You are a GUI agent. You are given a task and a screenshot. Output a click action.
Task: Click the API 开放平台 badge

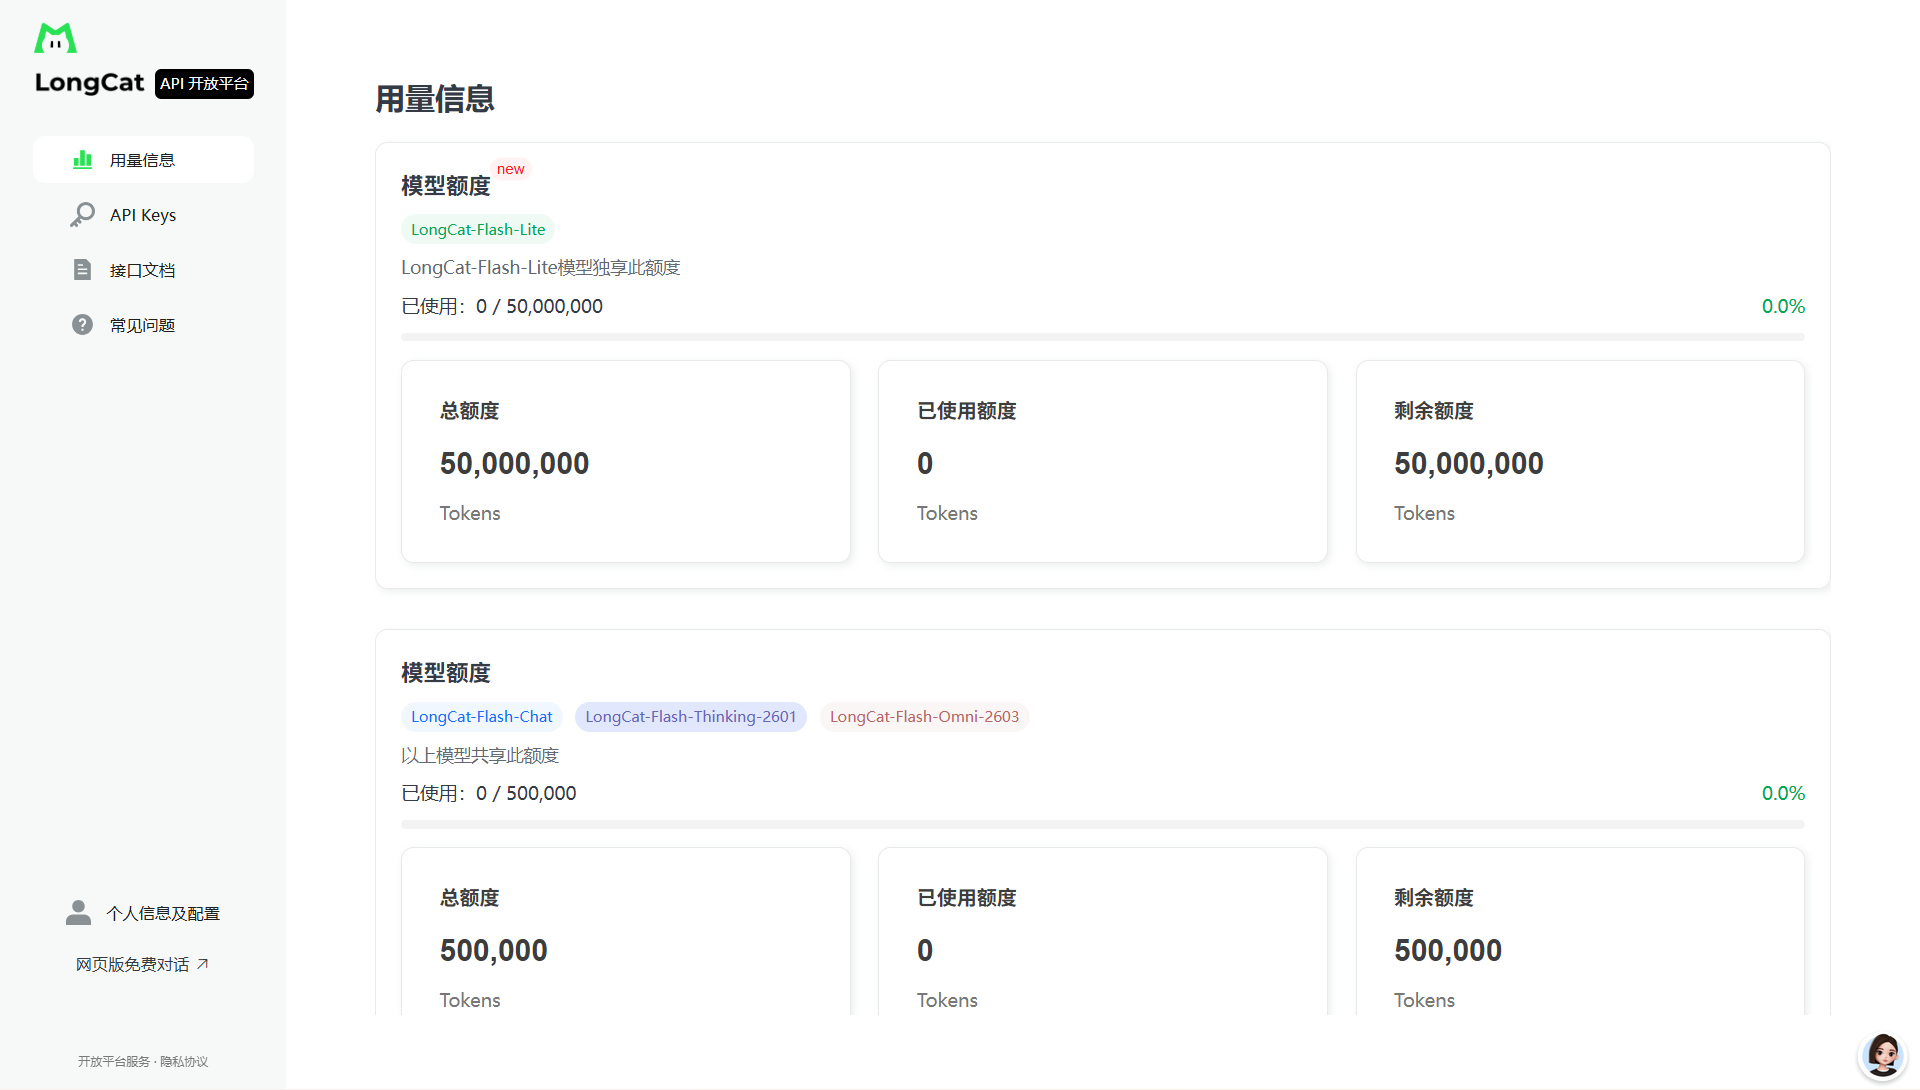point(204,84)
